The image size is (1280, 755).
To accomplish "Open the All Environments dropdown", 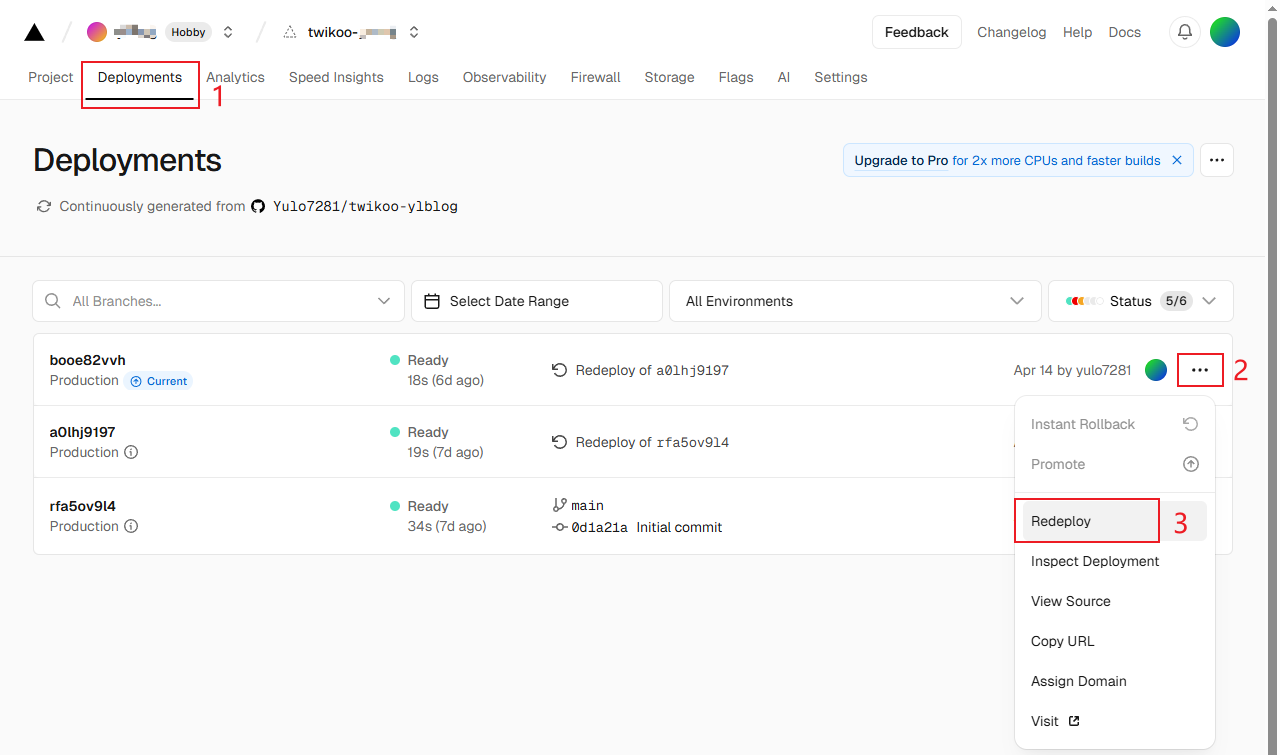I will click(1017, 301).
